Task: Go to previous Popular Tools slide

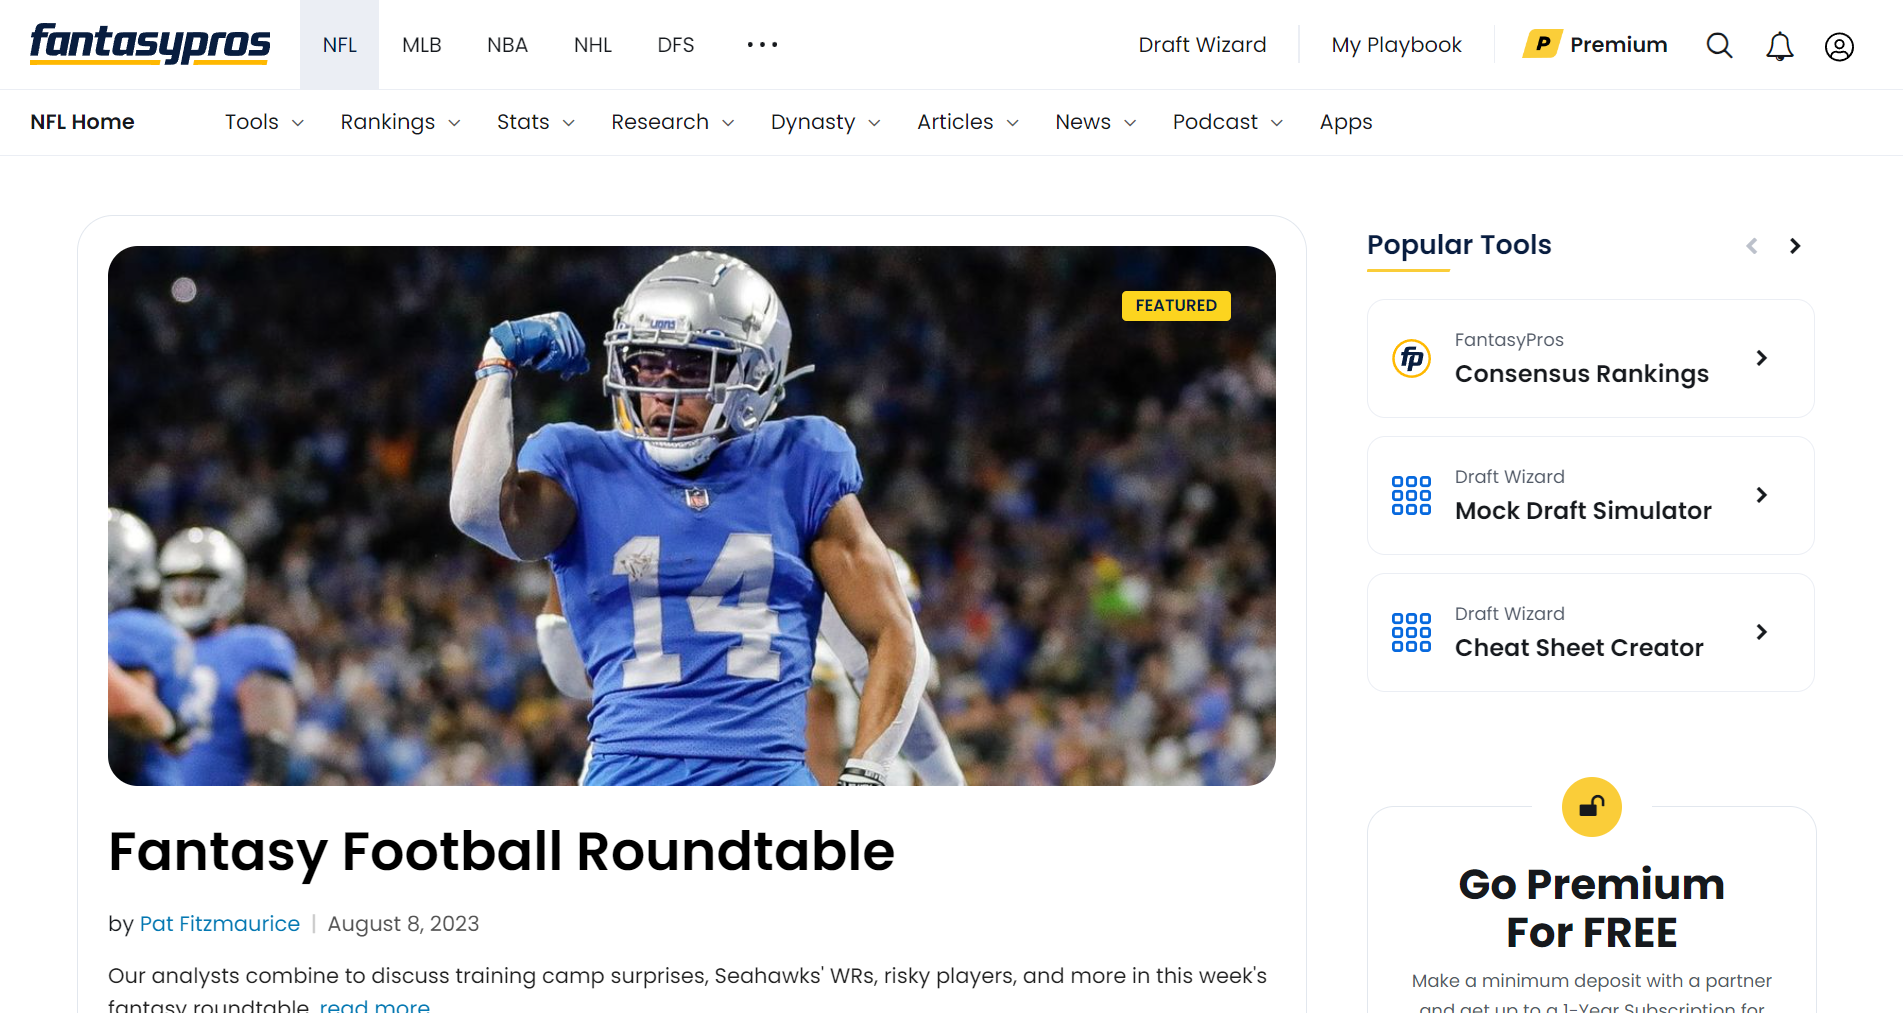Action: coord(1752,246)
